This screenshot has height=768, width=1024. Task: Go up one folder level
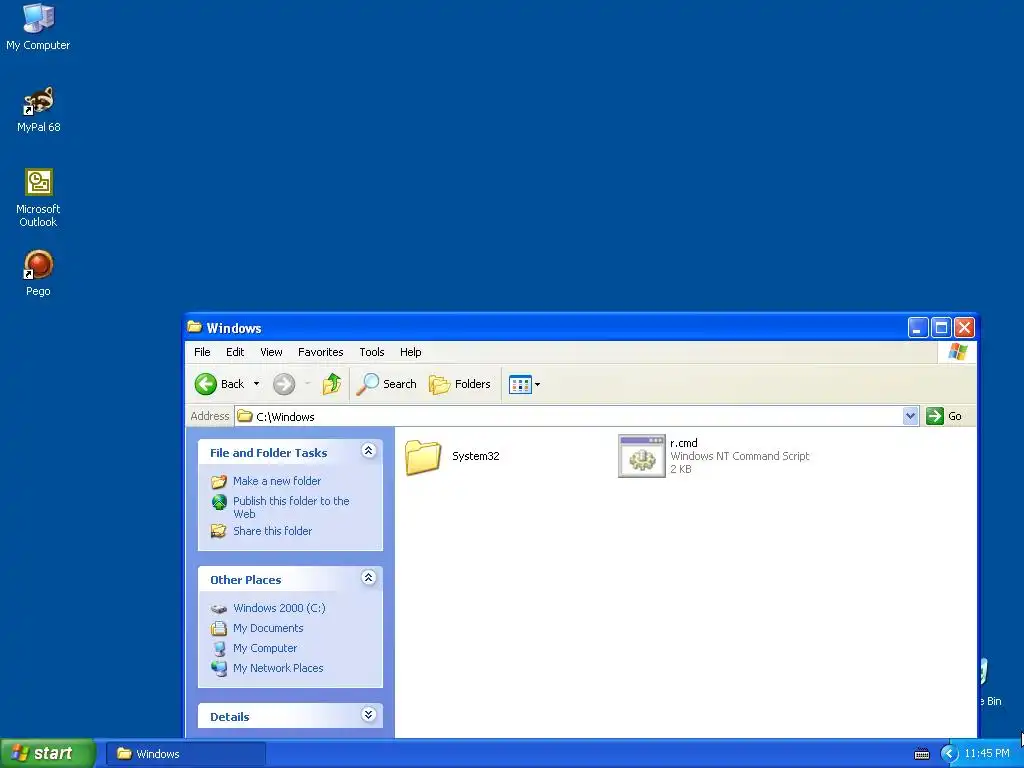point(332,384)
